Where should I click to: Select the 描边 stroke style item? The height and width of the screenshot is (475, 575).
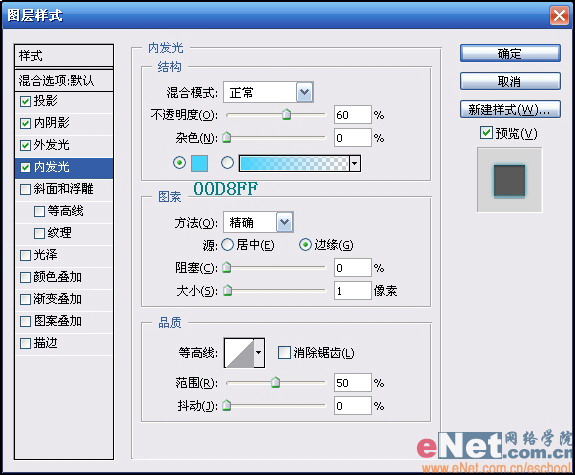tap(64, 343)
